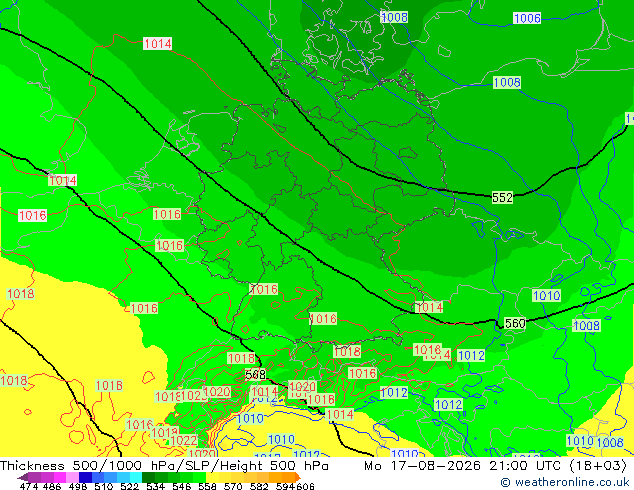The width and height of the screenshot is (634, 490).
Task: Click the 'Mo 17-08-2026 21:00 UTC (18+03)' timestamp
Action: coord(495,466)
